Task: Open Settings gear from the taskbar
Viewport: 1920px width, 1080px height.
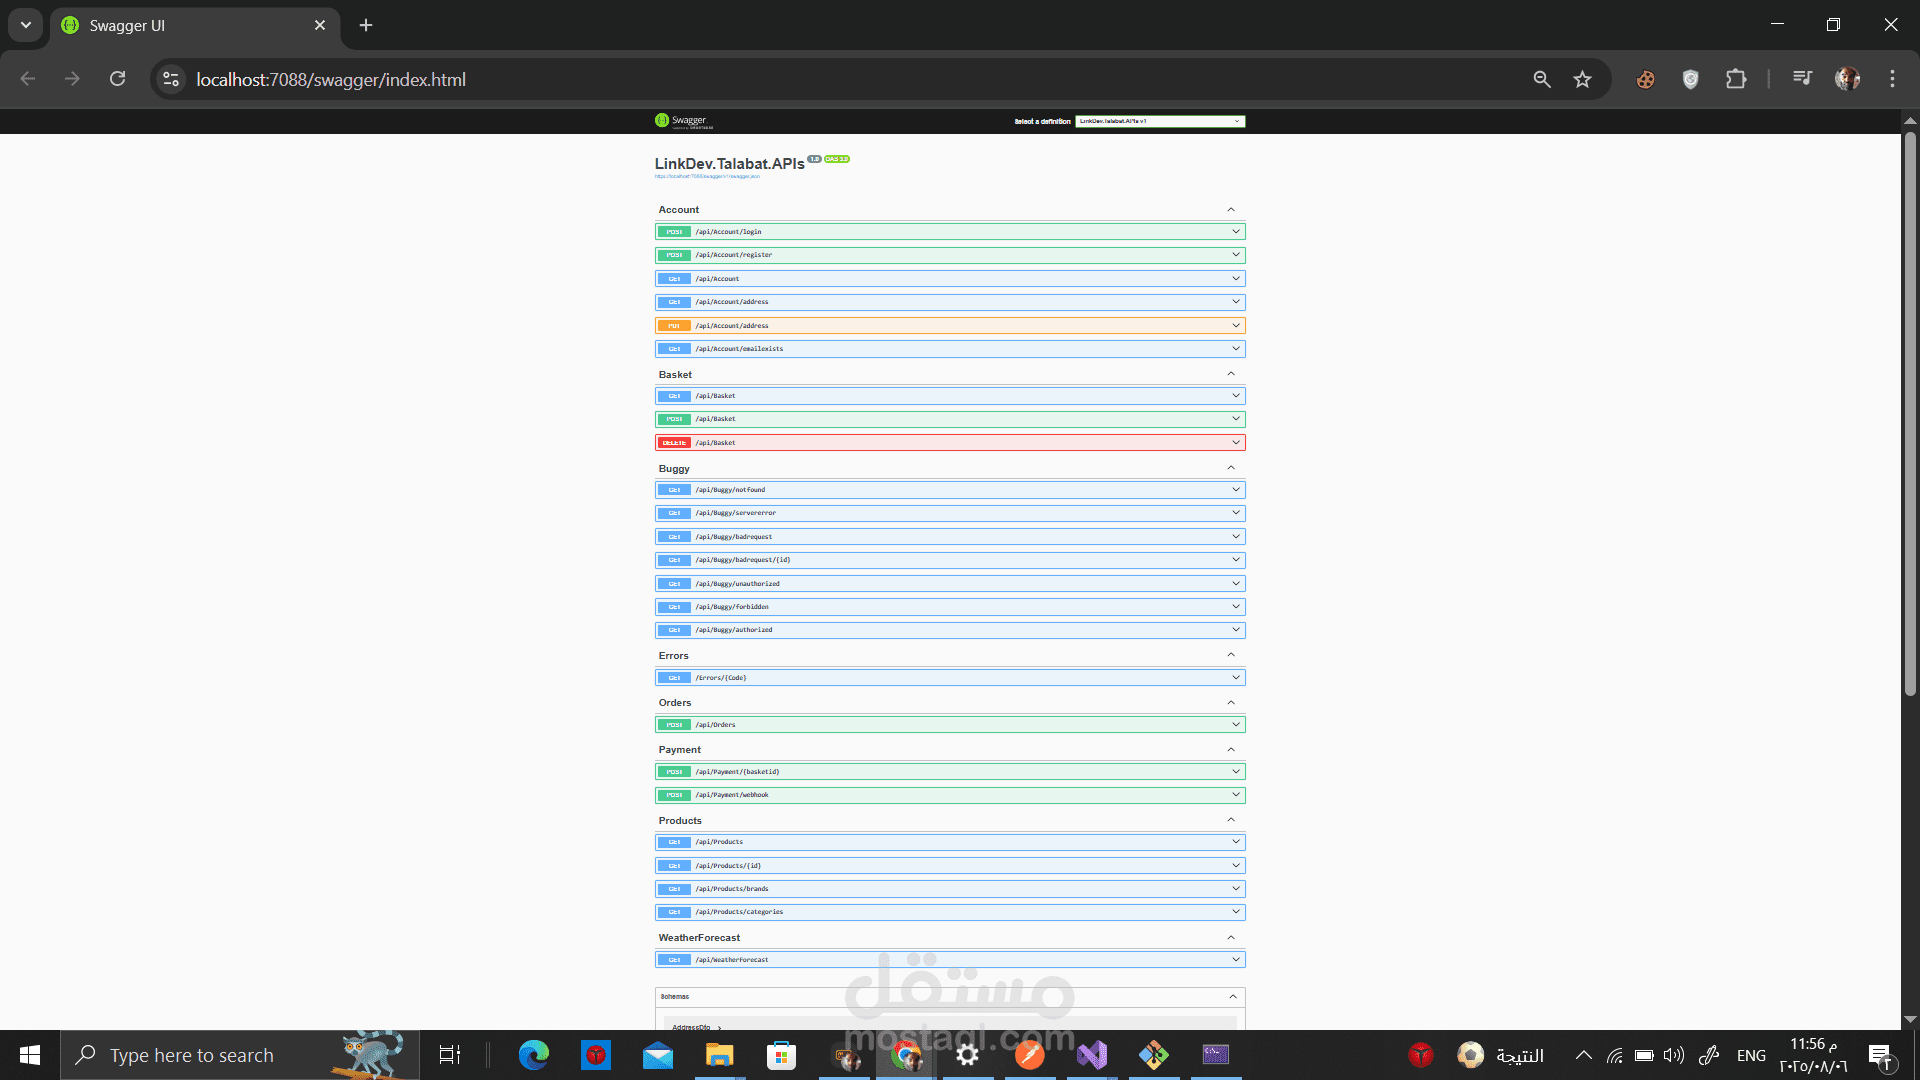Action: (x=967, y=1055)
